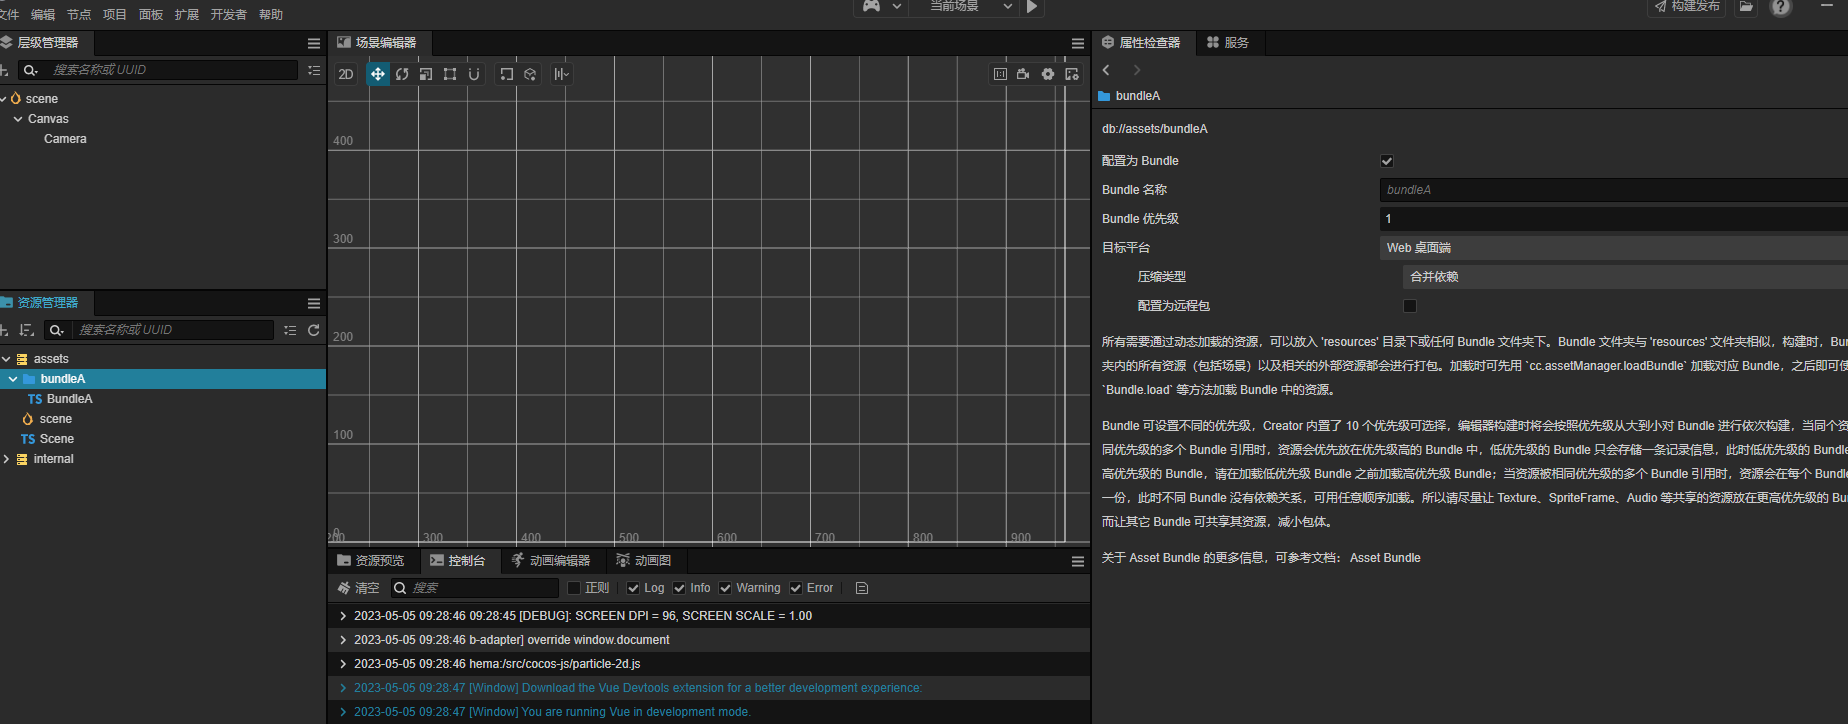
Task: Go back in inspector history
Action: 1106,70
